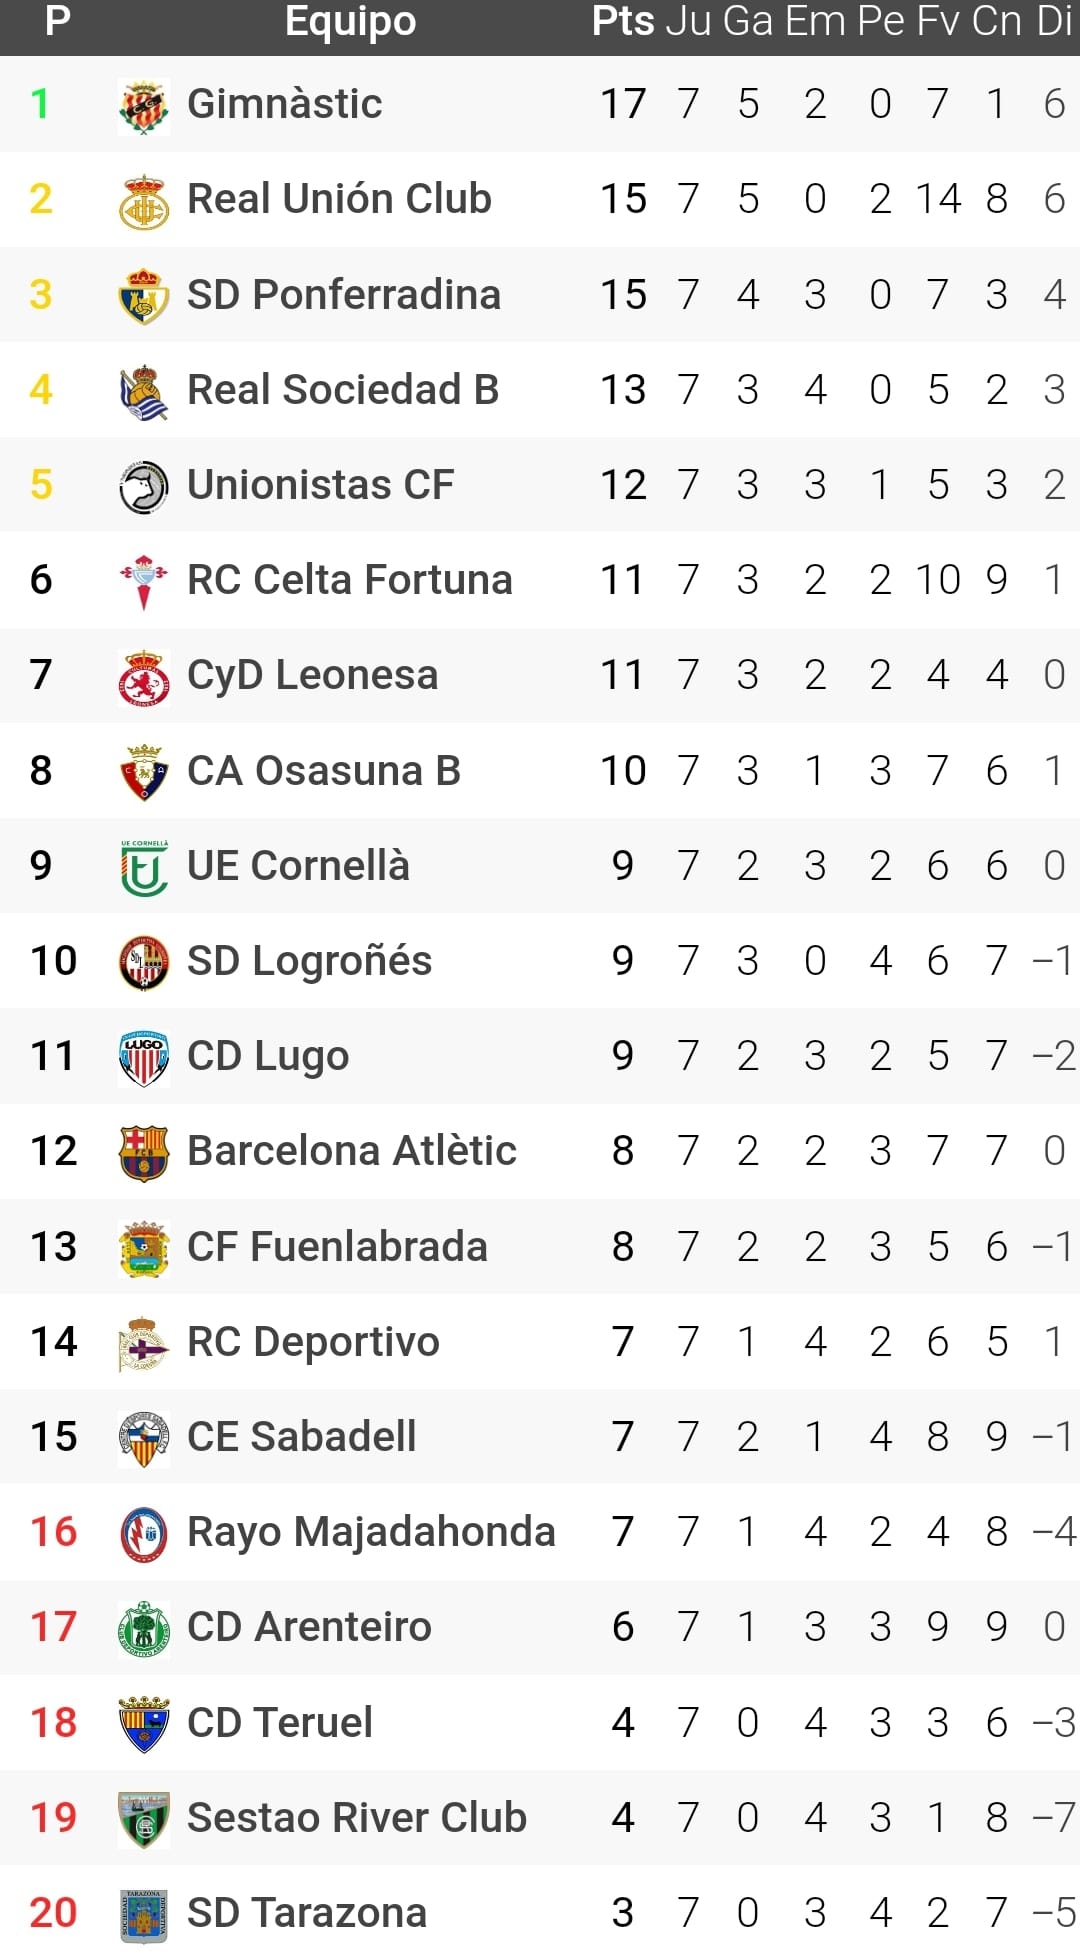Screen dimensions: 1080x1956
Task: Click the Real Sociedad B crest
Action: [x=143, y=390]
